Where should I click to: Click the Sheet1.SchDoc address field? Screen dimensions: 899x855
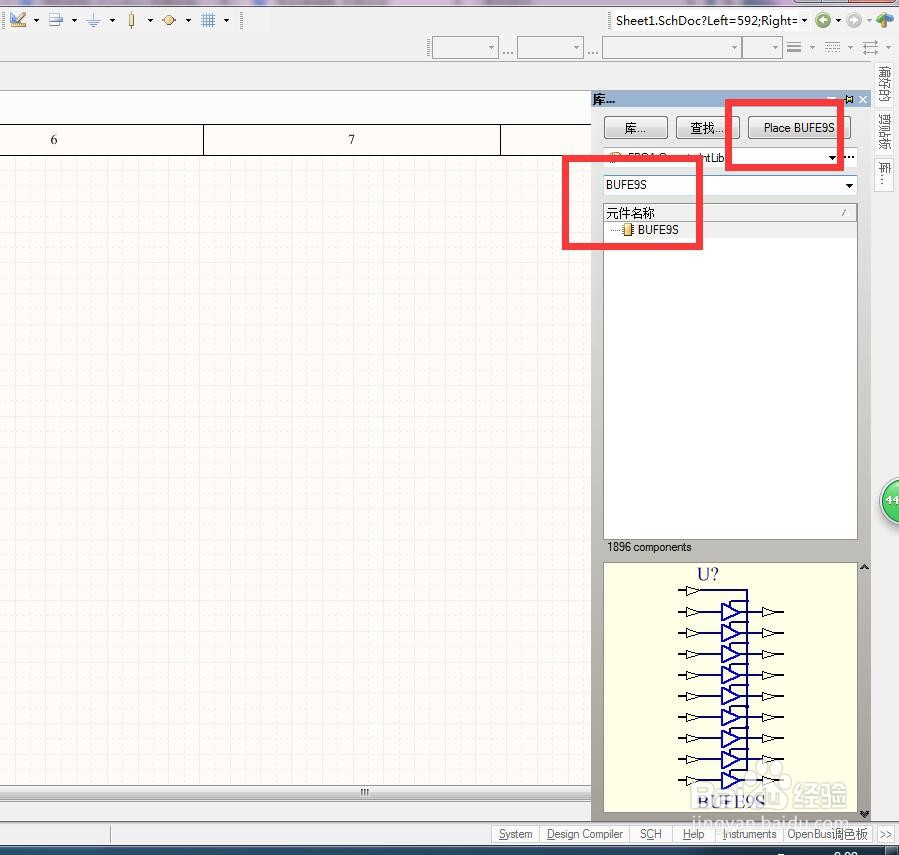pos(706,21)
